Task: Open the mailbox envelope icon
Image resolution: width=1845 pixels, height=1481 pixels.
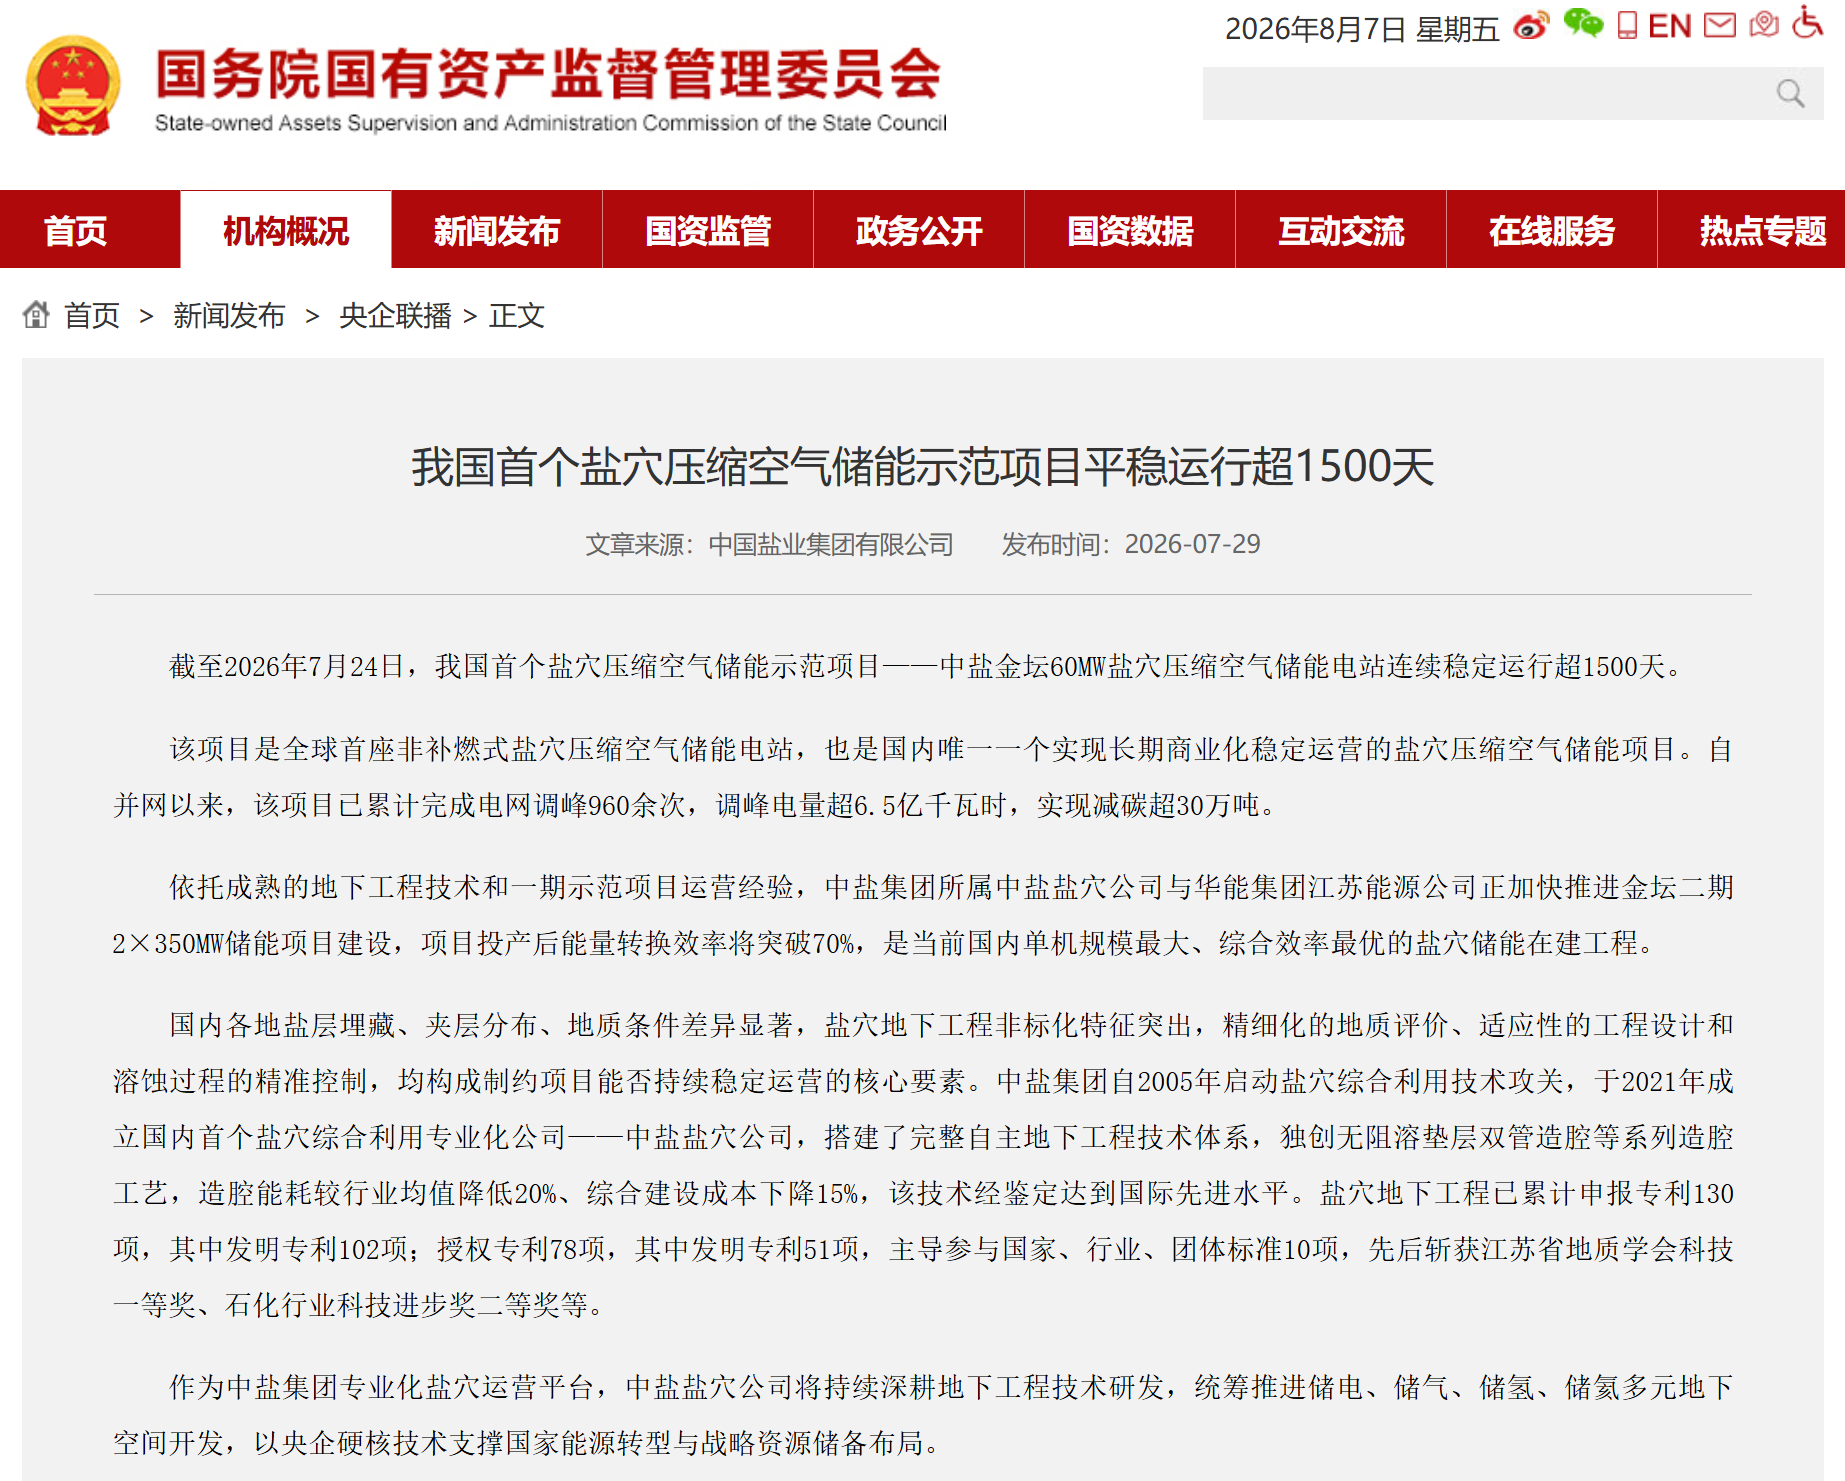Action: click(x=1719, y=25)
